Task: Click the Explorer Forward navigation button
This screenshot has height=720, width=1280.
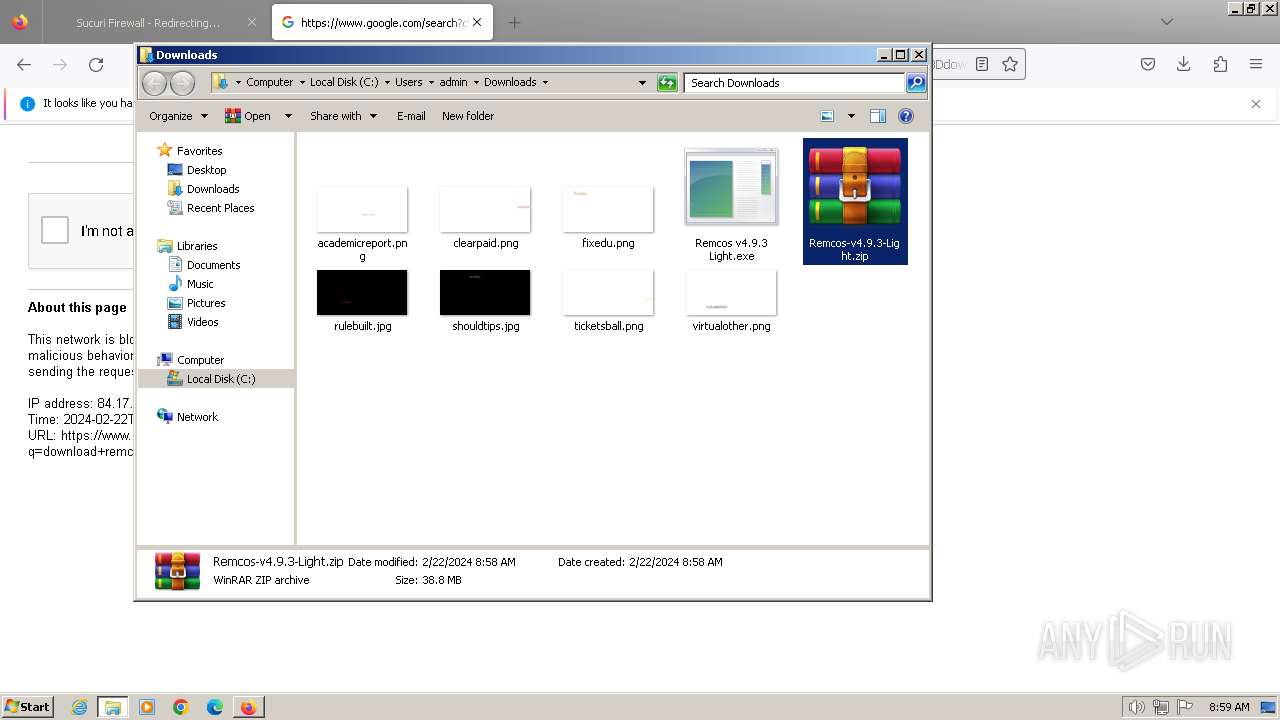Action: (182, 83)
